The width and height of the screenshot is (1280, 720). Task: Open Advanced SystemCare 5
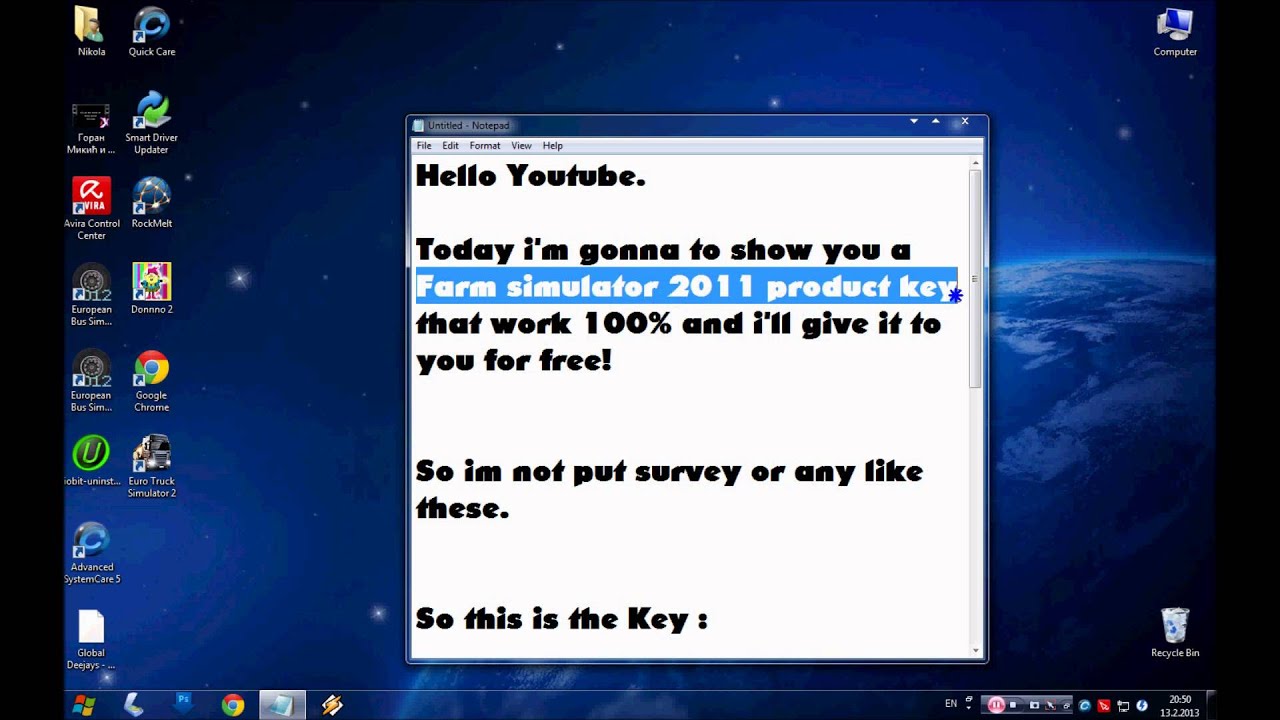point(91,552)
